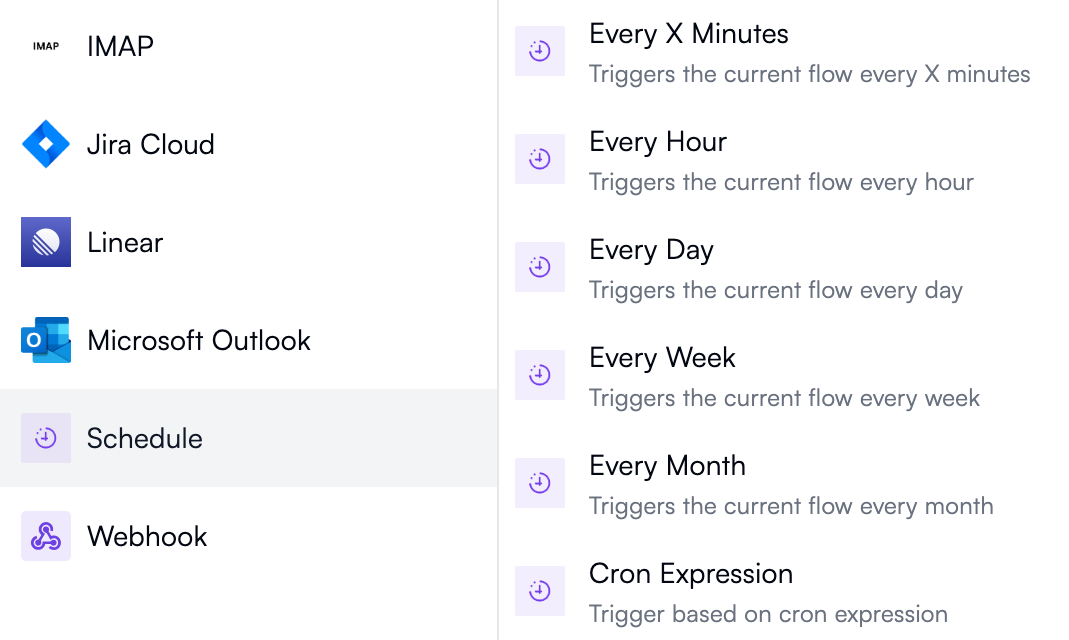Click the Linear logo icon
The image size is (1069, 640).
[46, 242]
